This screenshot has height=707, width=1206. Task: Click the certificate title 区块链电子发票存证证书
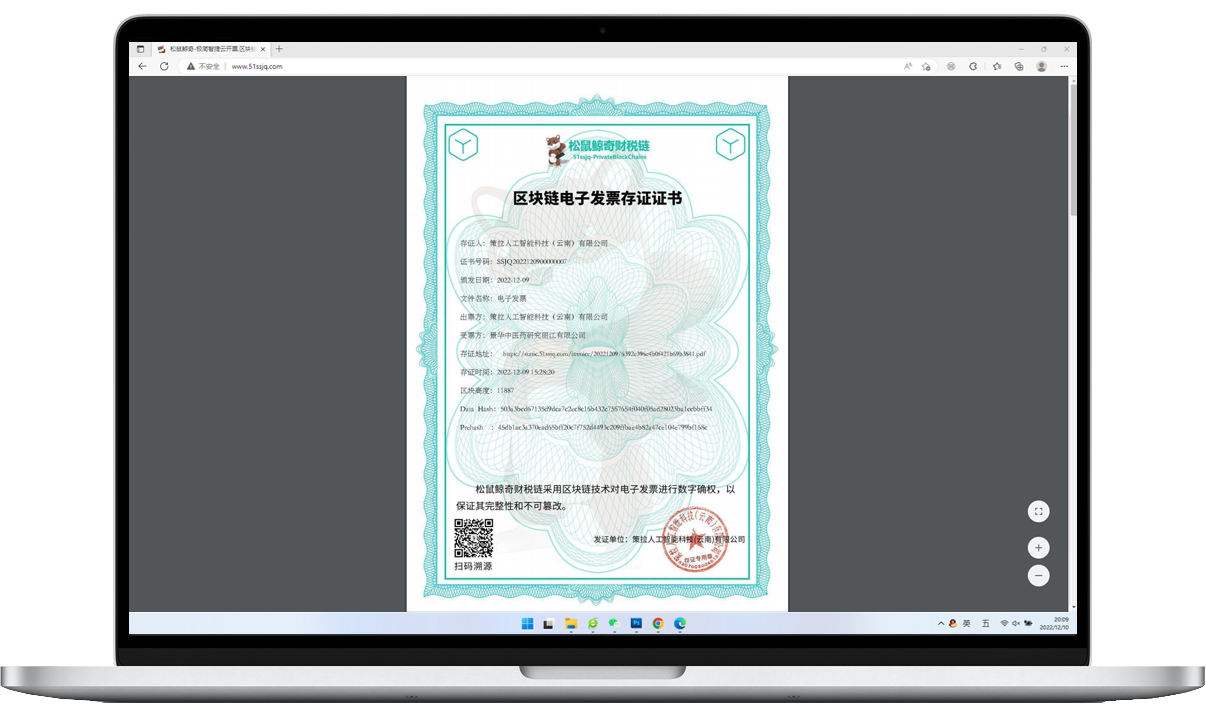point(597,198)
